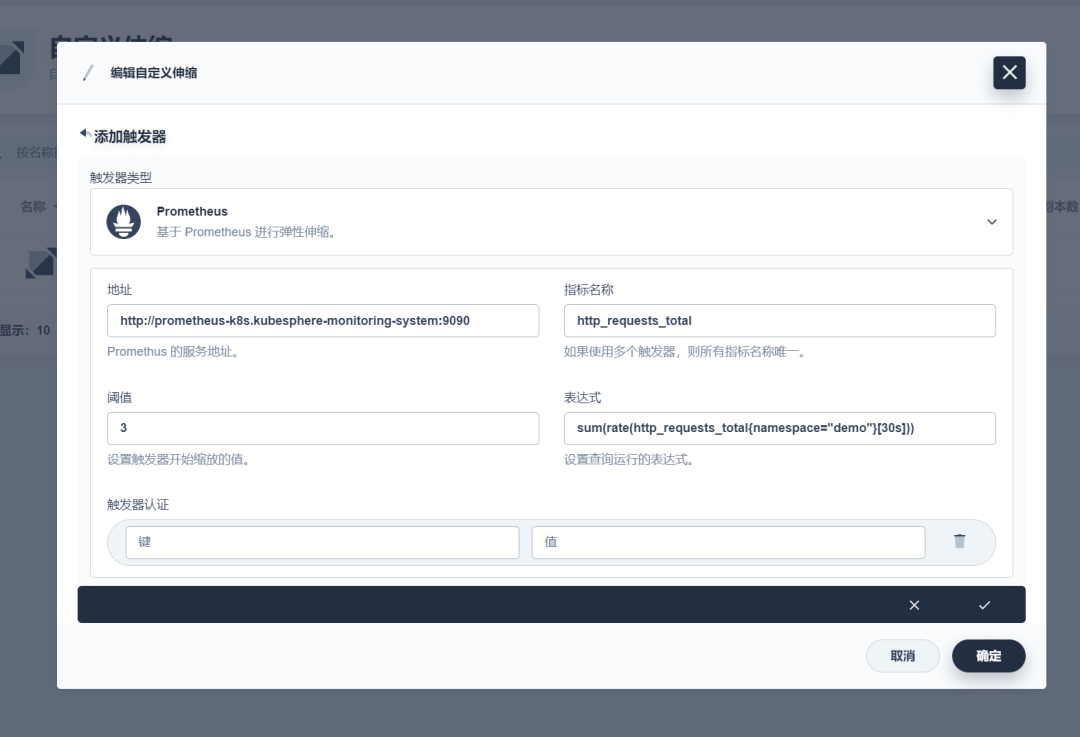Discard the trigger with the X icon in the dark bar
Viewport: 1080px width, 737px height.
pyautogui.click(x=914, y=605)
